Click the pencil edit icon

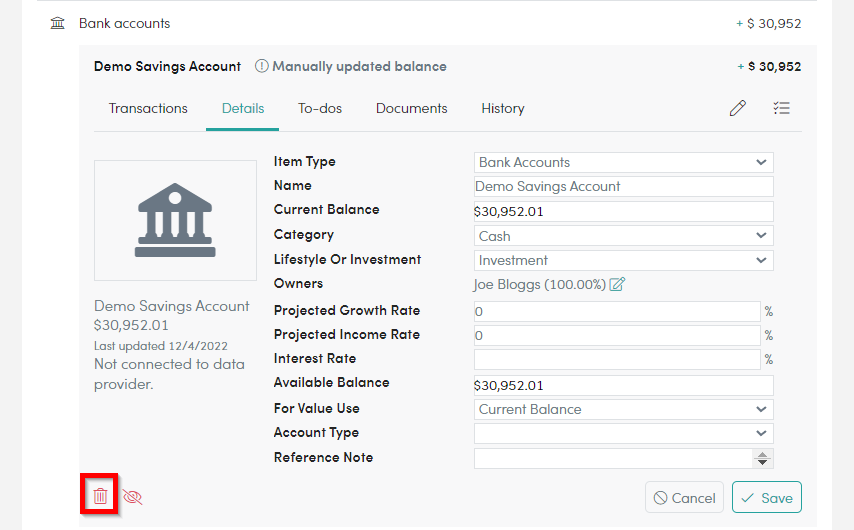tap(737, 108)
